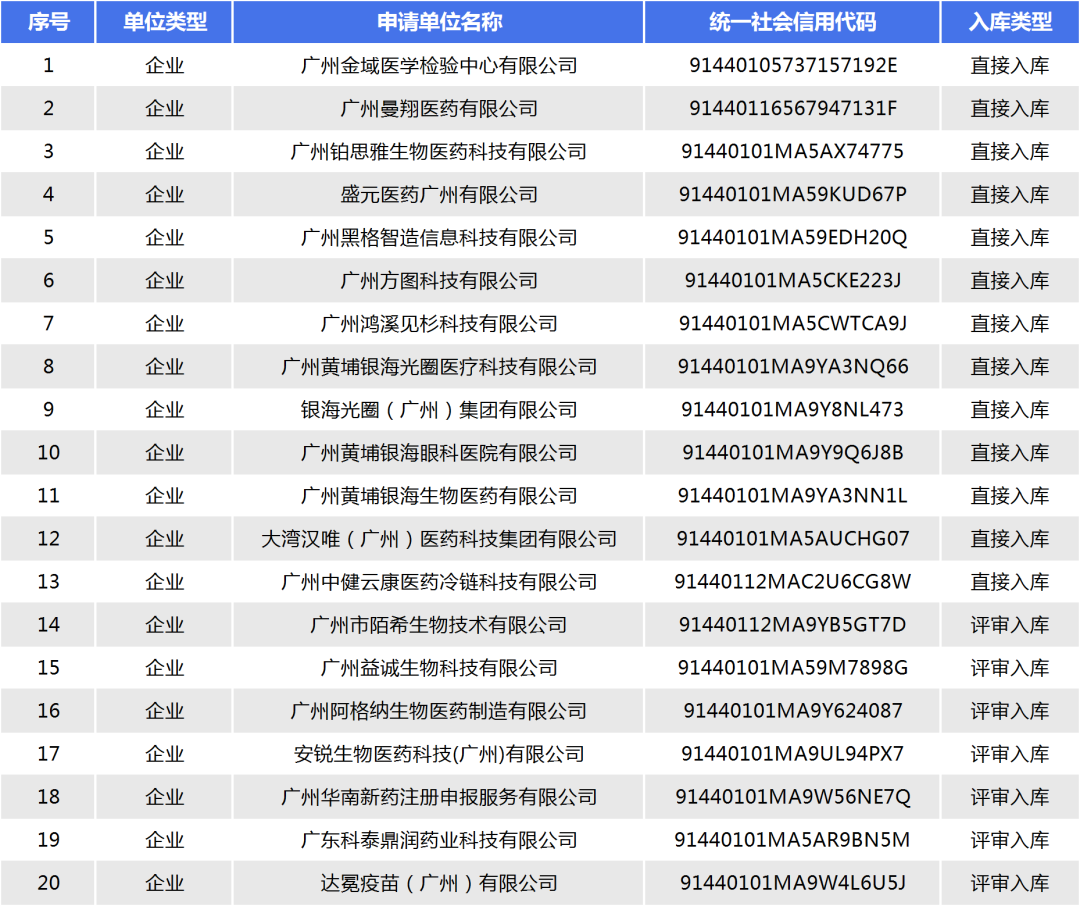Click 企业 in row 19
Viewport: 1080px width, 906px height.
[x=165, y=841]
